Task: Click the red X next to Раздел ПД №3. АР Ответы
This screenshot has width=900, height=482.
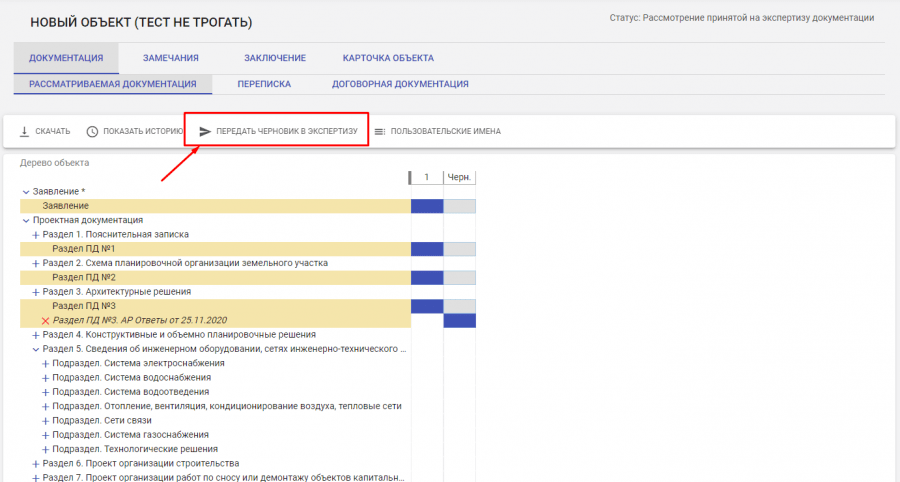Action: pos(45,320)
